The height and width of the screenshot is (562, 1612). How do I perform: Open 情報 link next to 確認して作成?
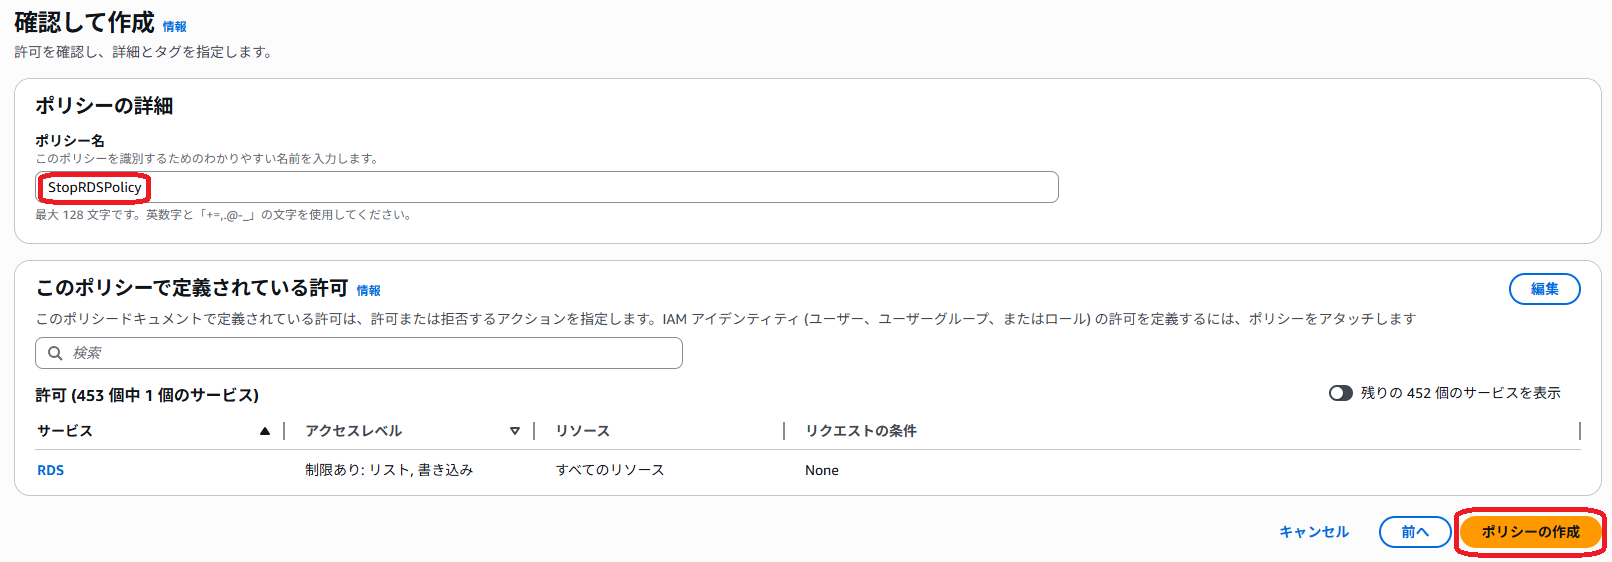(175, 27)
